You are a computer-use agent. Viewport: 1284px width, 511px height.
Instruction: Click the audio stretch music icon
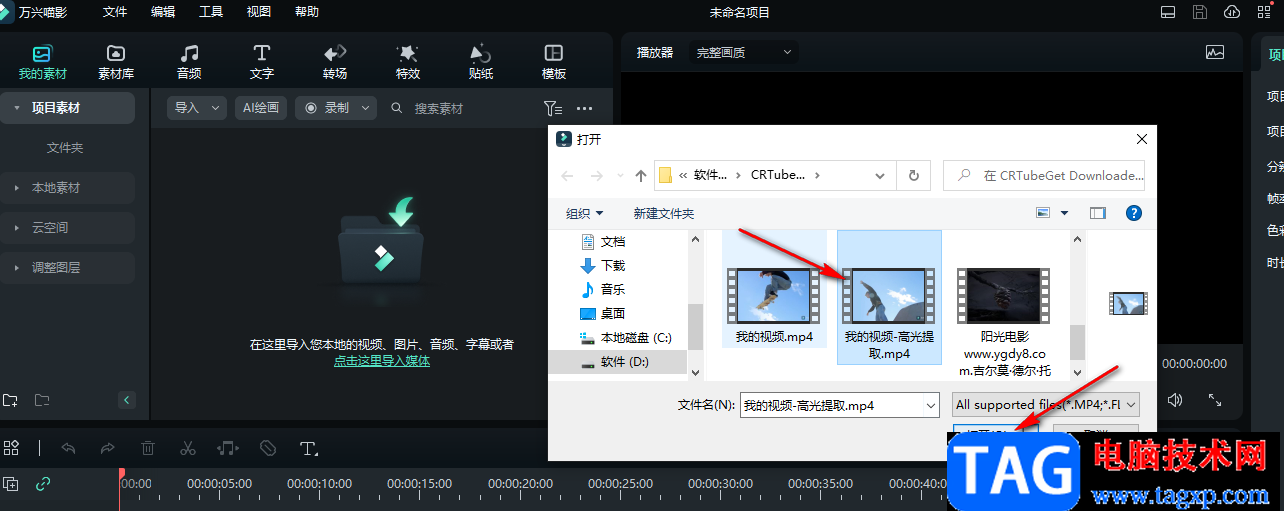pyautogui.click(x=228, y=448)
